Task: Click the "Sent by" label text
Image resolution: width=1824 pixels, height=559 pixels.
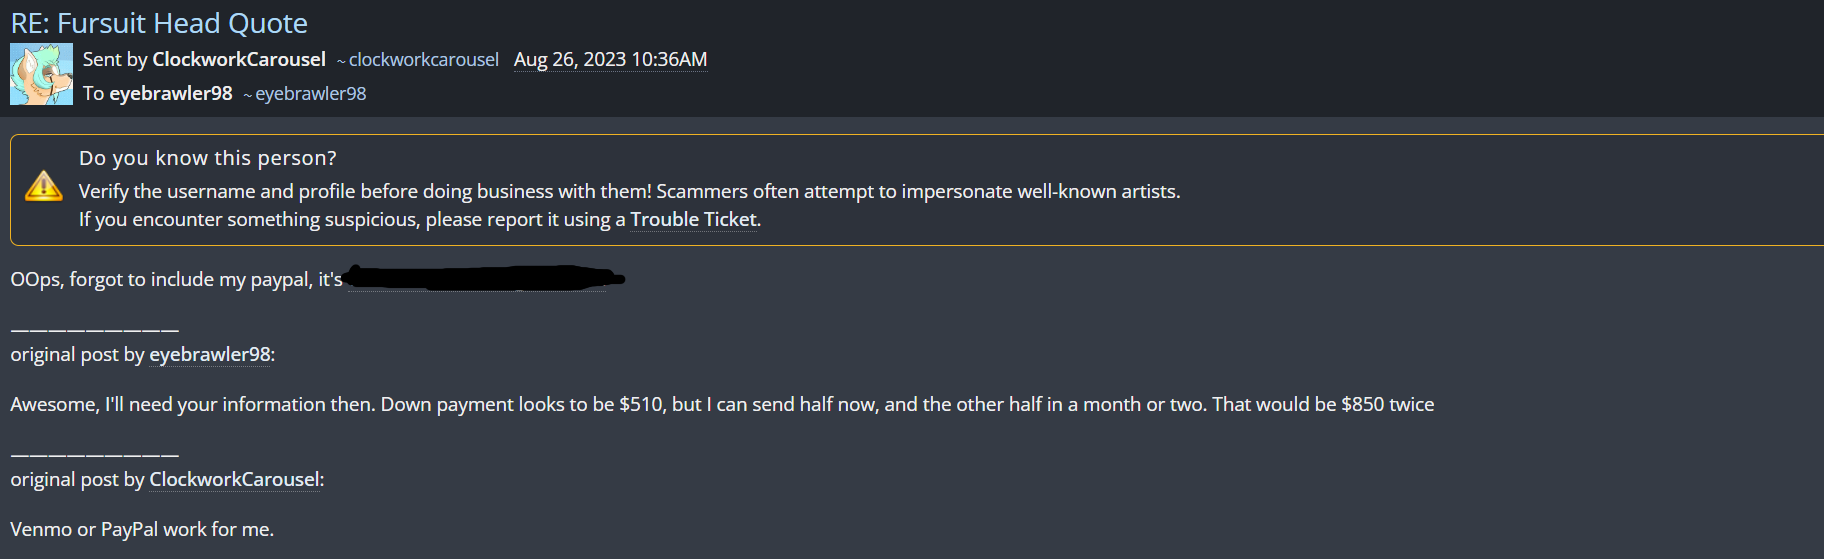Action: 115,60
